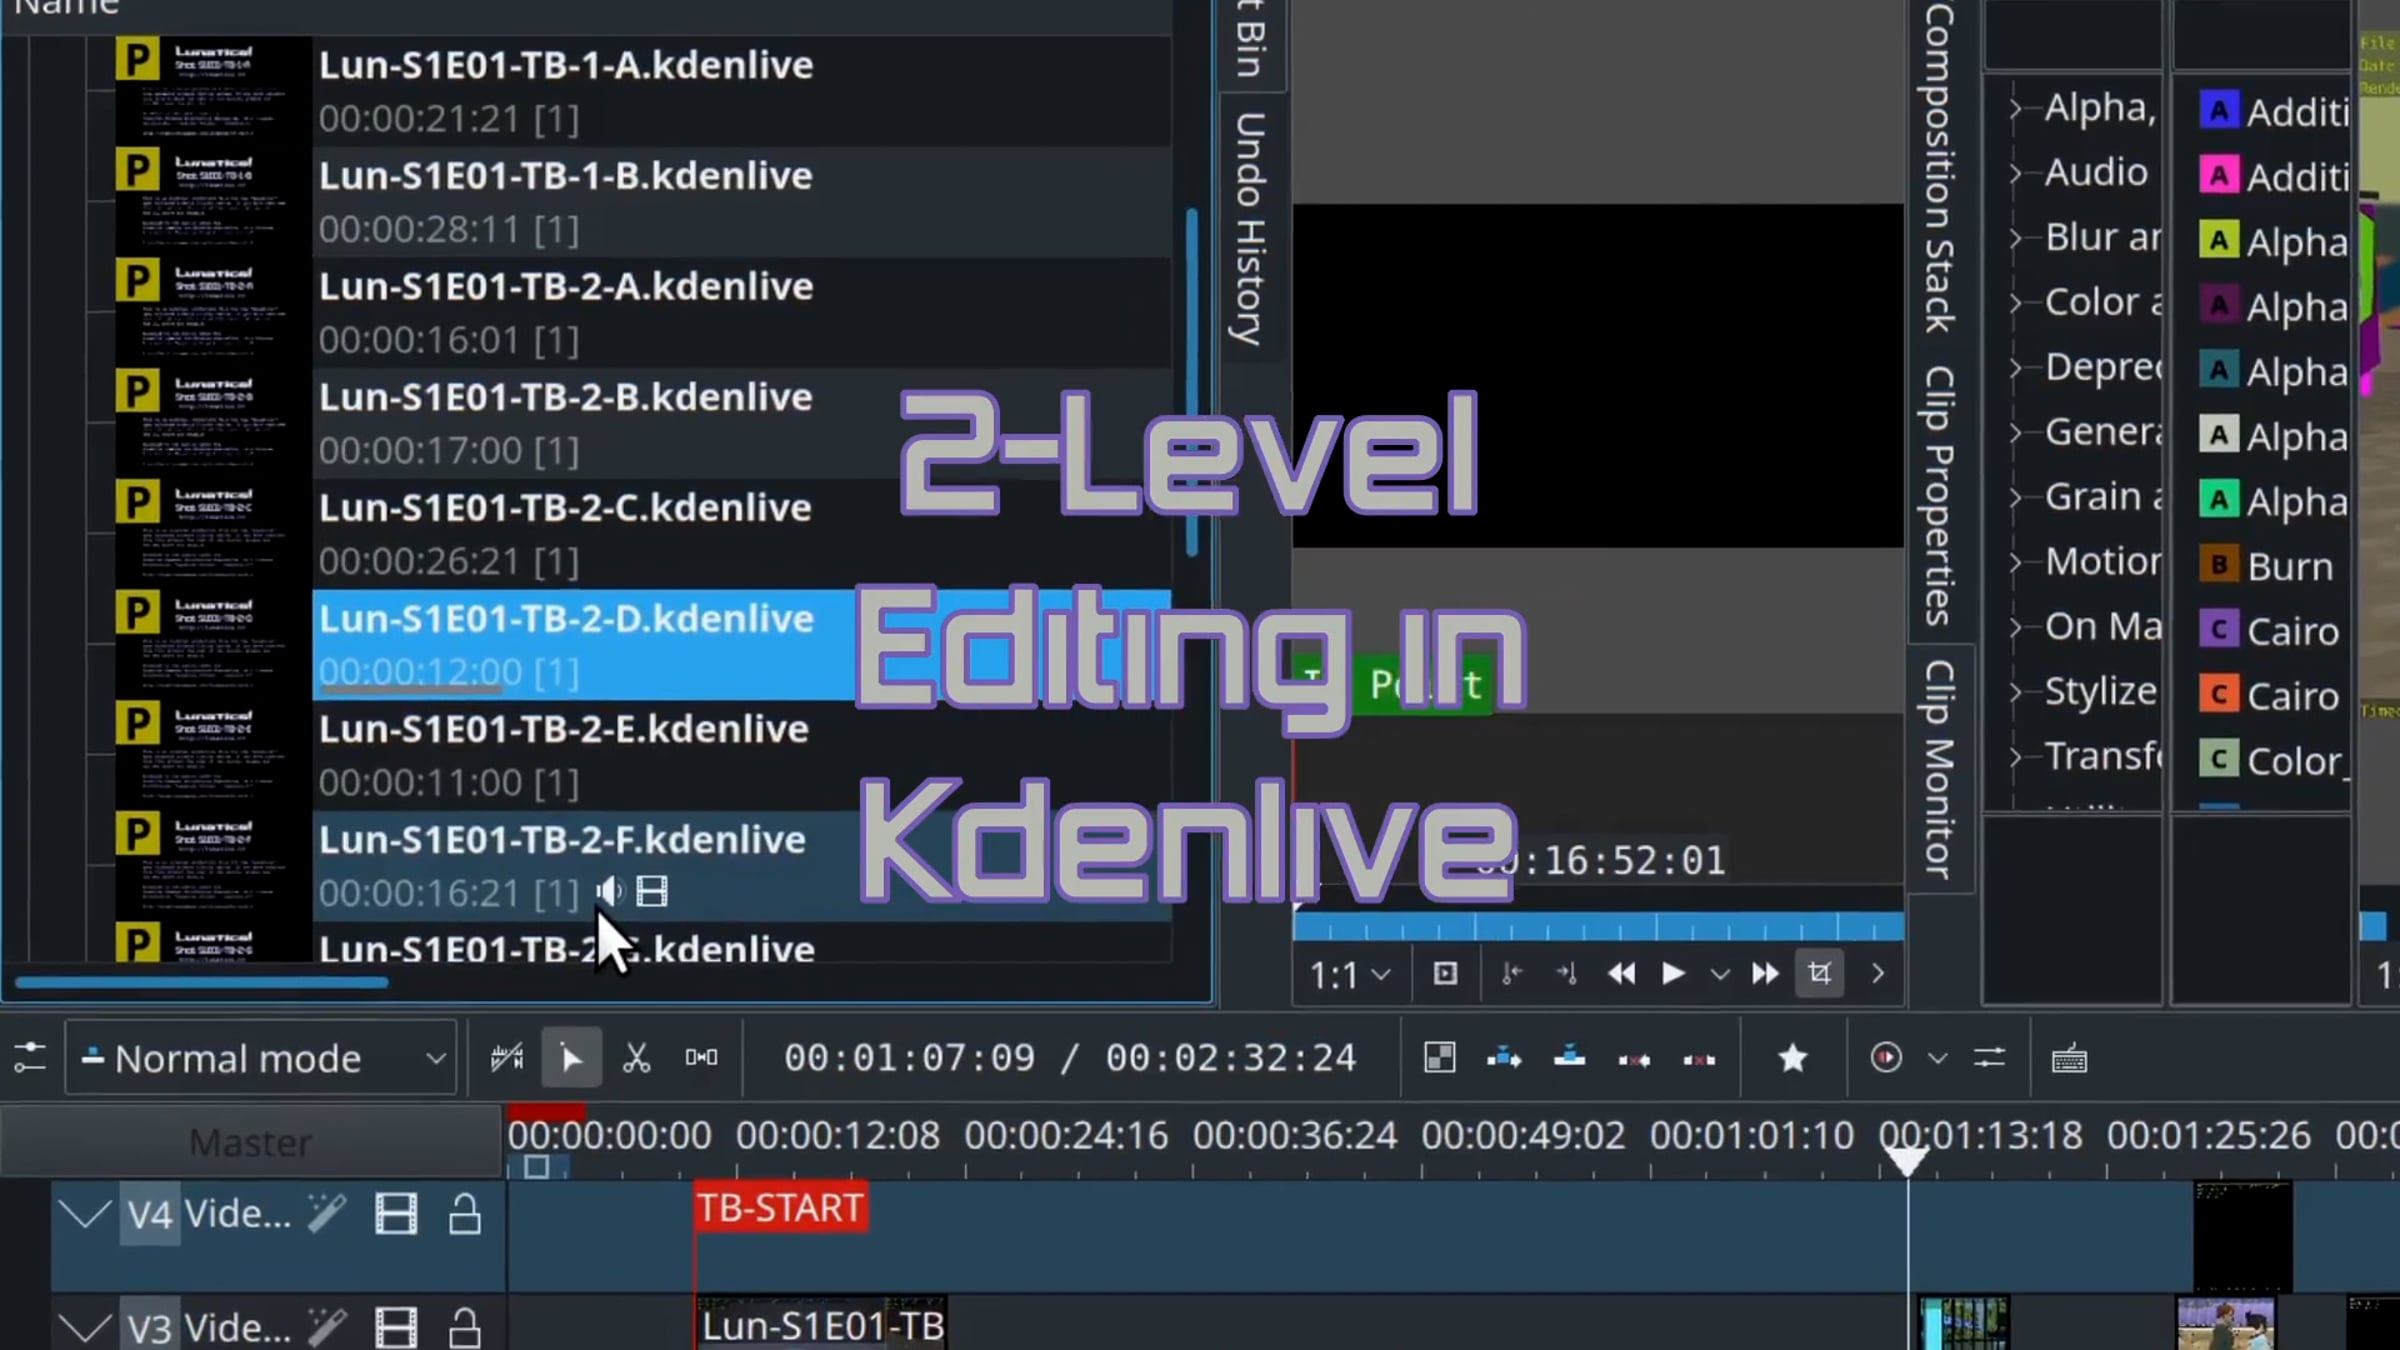Toggle the crop/zone edit icon in monitor
The width and height of the screenshot is (2400, 1350).
click(x=1819, y=973)
